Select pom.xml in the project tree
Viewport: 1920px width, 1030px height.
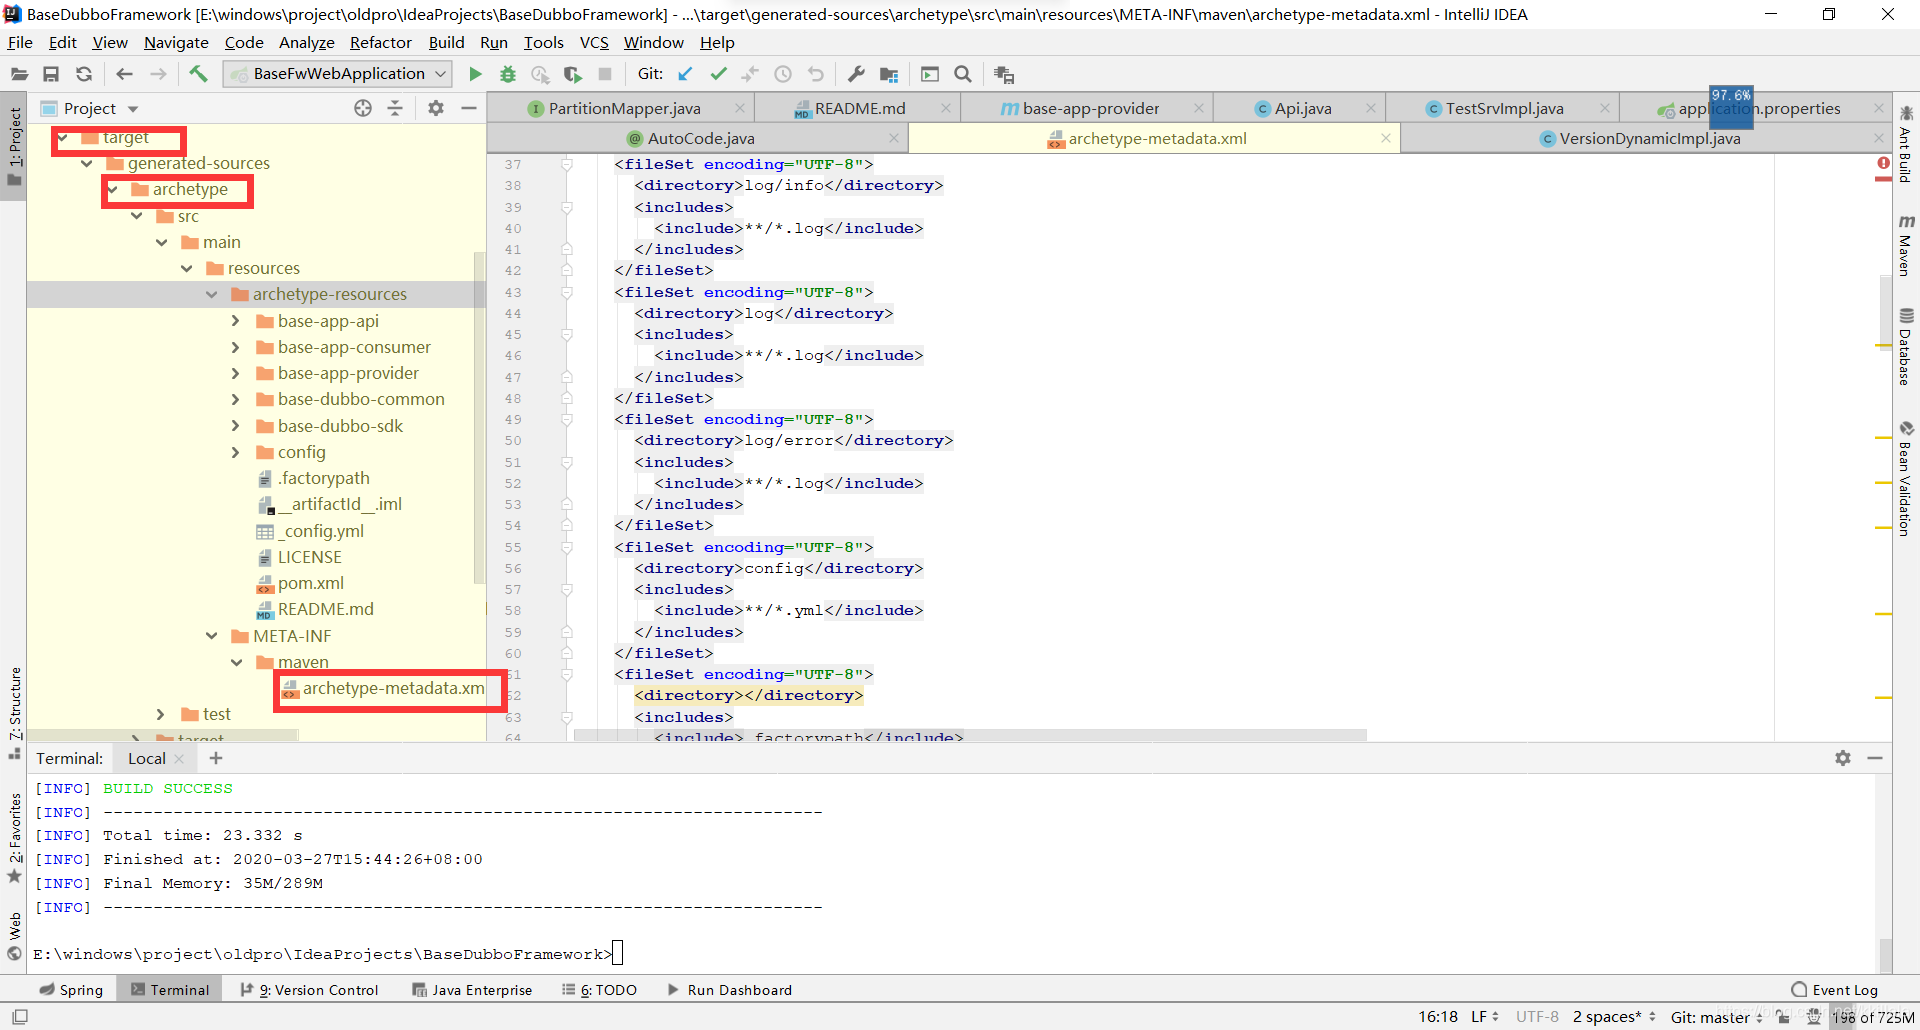coord(310,583)
